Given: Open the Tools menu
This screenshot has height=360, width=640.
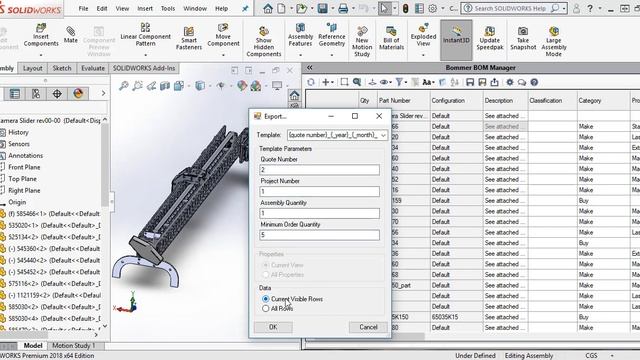Looking at the screenshot, I should tap(168, 8).
